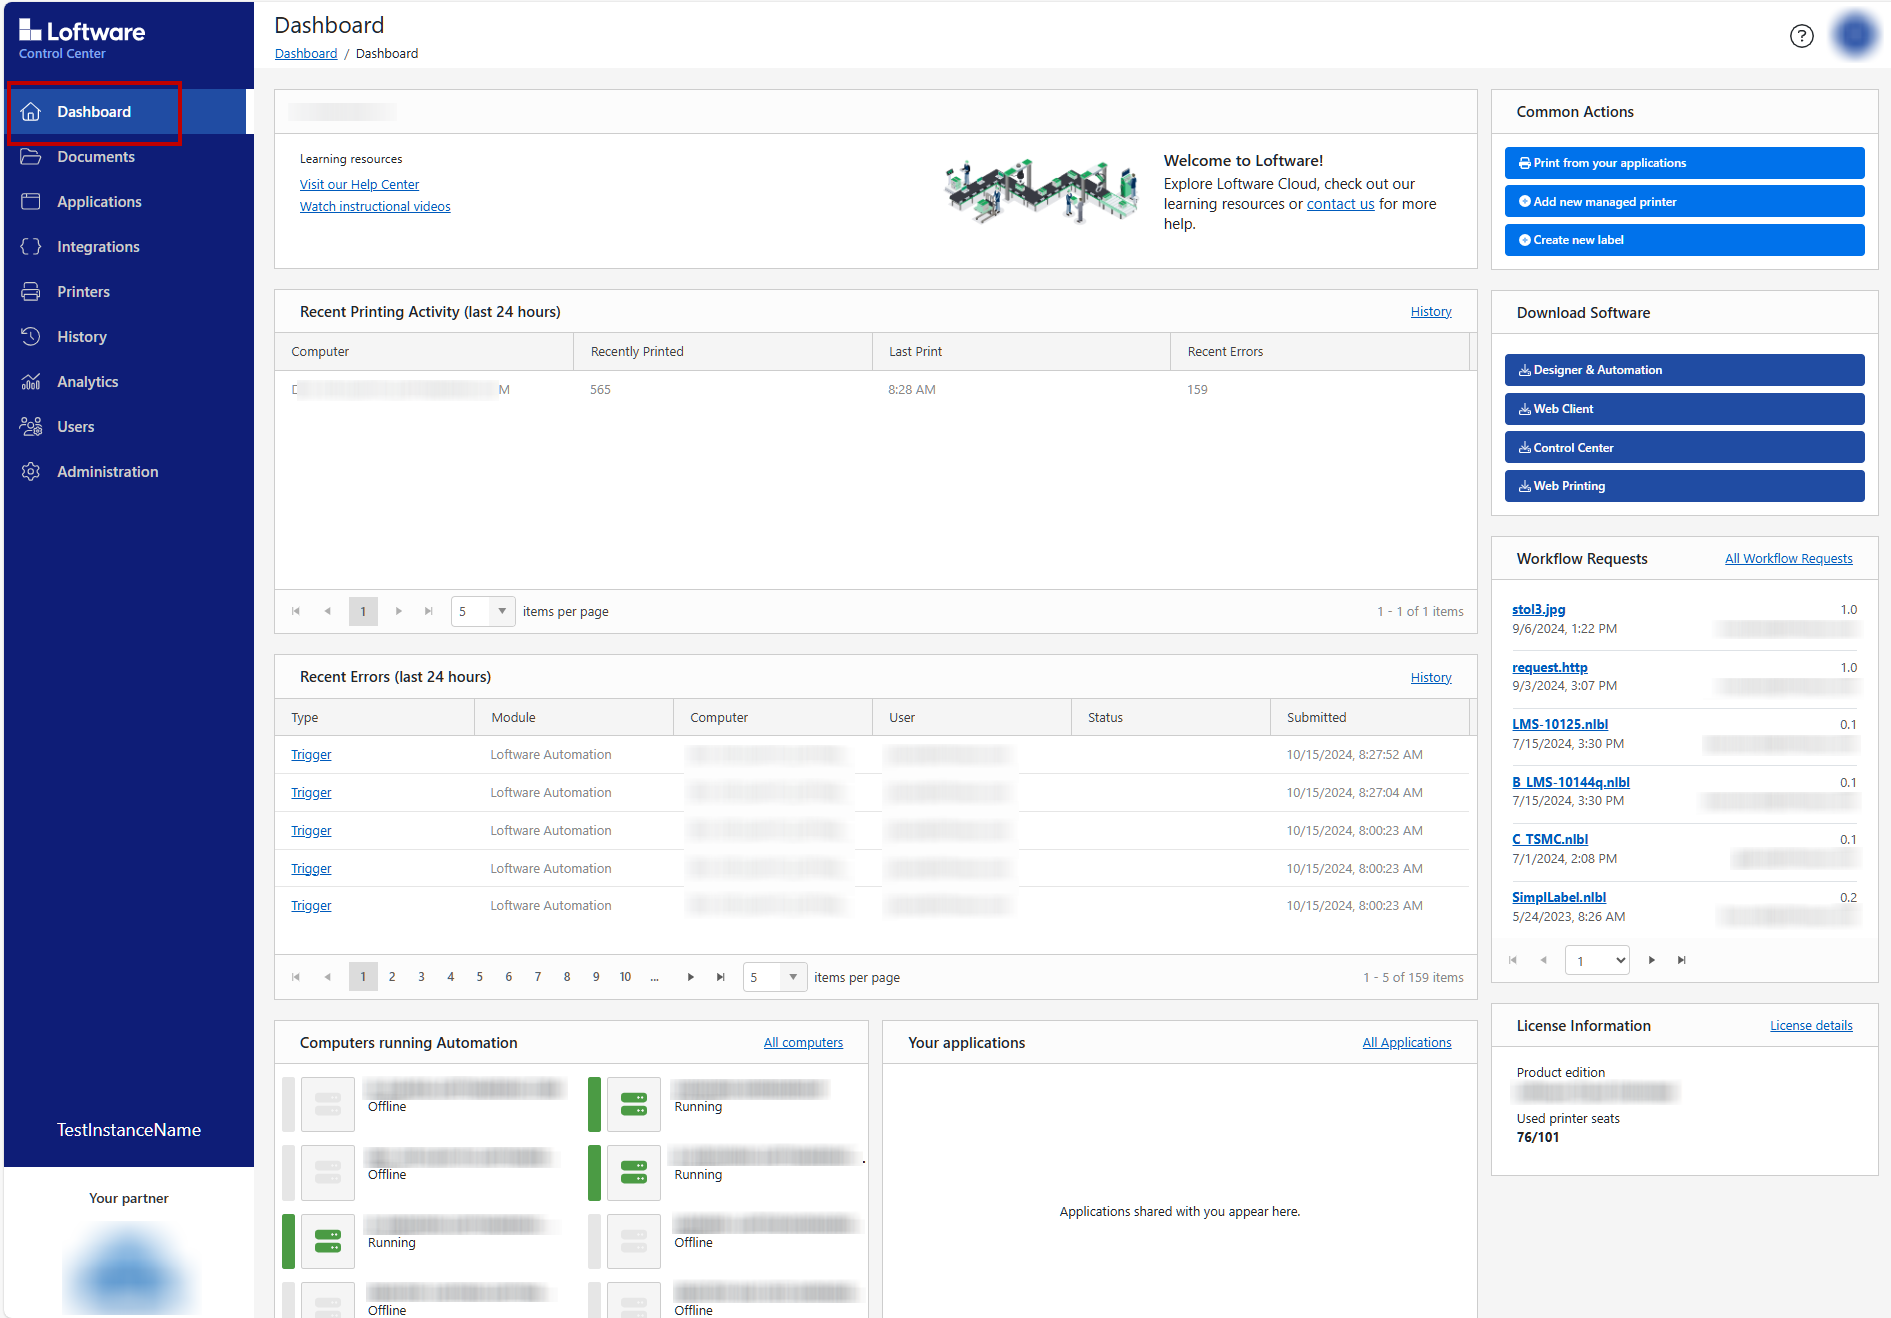Click the Analytics chart icon
The height and width of the screenshot is (1318, 1891).
tap(31, 381)
